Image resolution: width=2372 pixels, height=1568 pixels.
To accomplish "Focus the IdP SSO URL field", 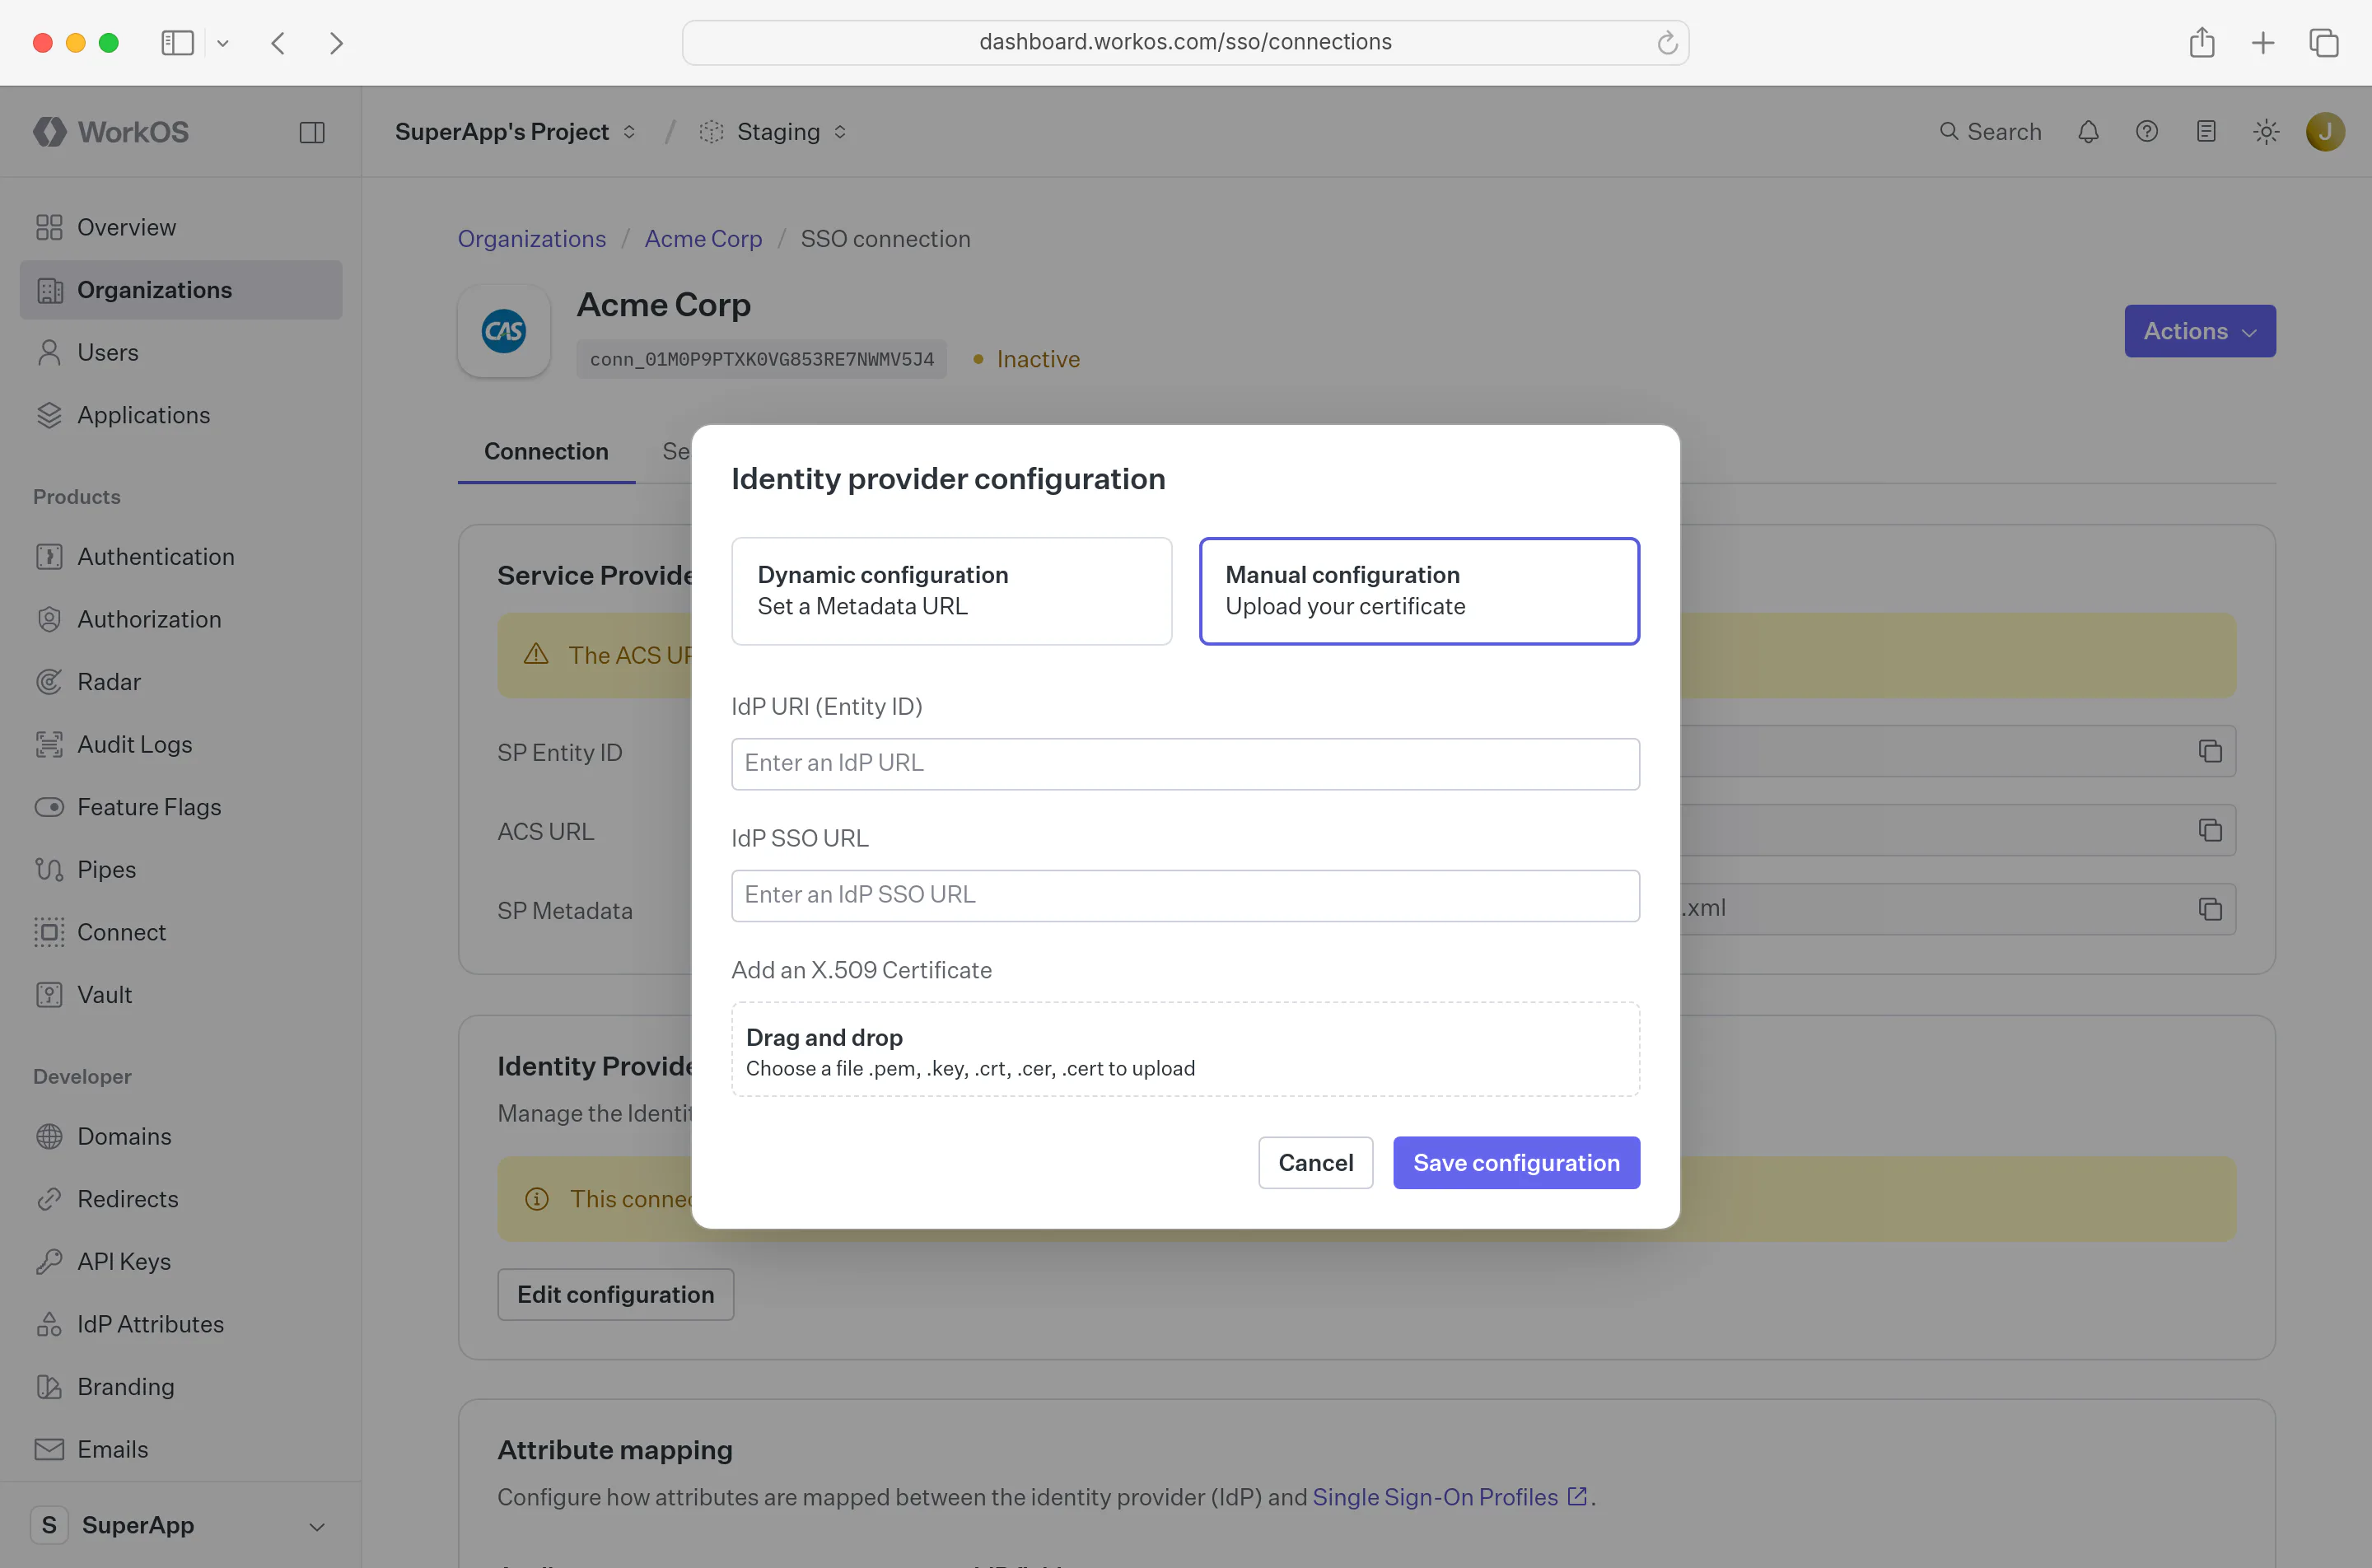I will click(x=1185, y=896).
